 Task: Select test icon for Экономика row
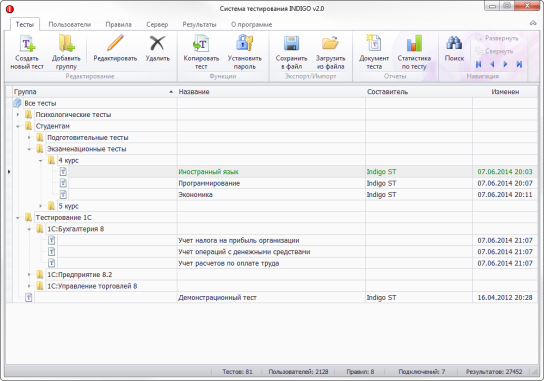pyautogui.click(x=63, y=195)
